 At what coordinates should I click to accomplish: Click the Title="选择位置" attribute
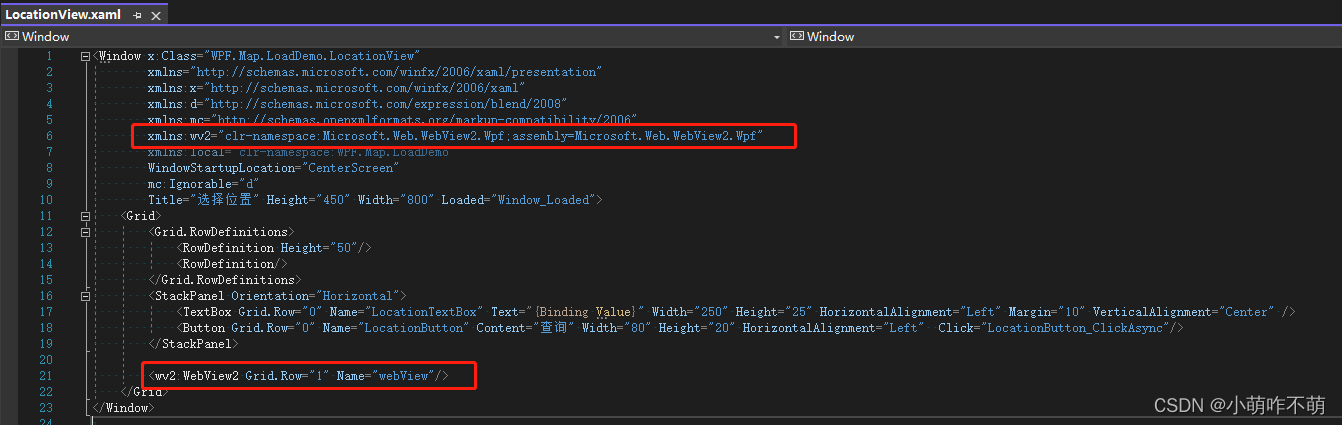click(x=203, y=200)
